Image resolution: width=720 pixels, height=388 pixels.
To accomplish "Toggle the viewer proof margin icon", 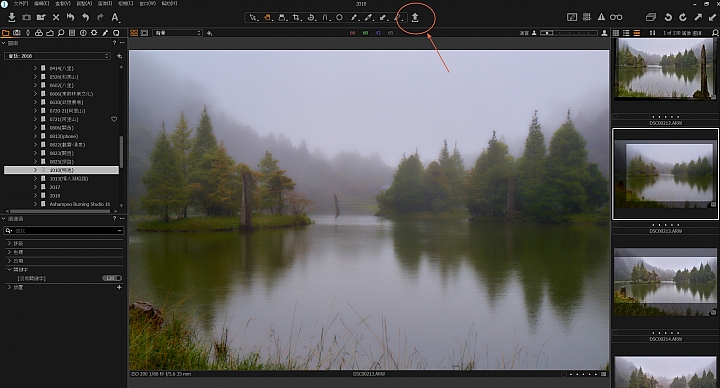I will 145,33.
